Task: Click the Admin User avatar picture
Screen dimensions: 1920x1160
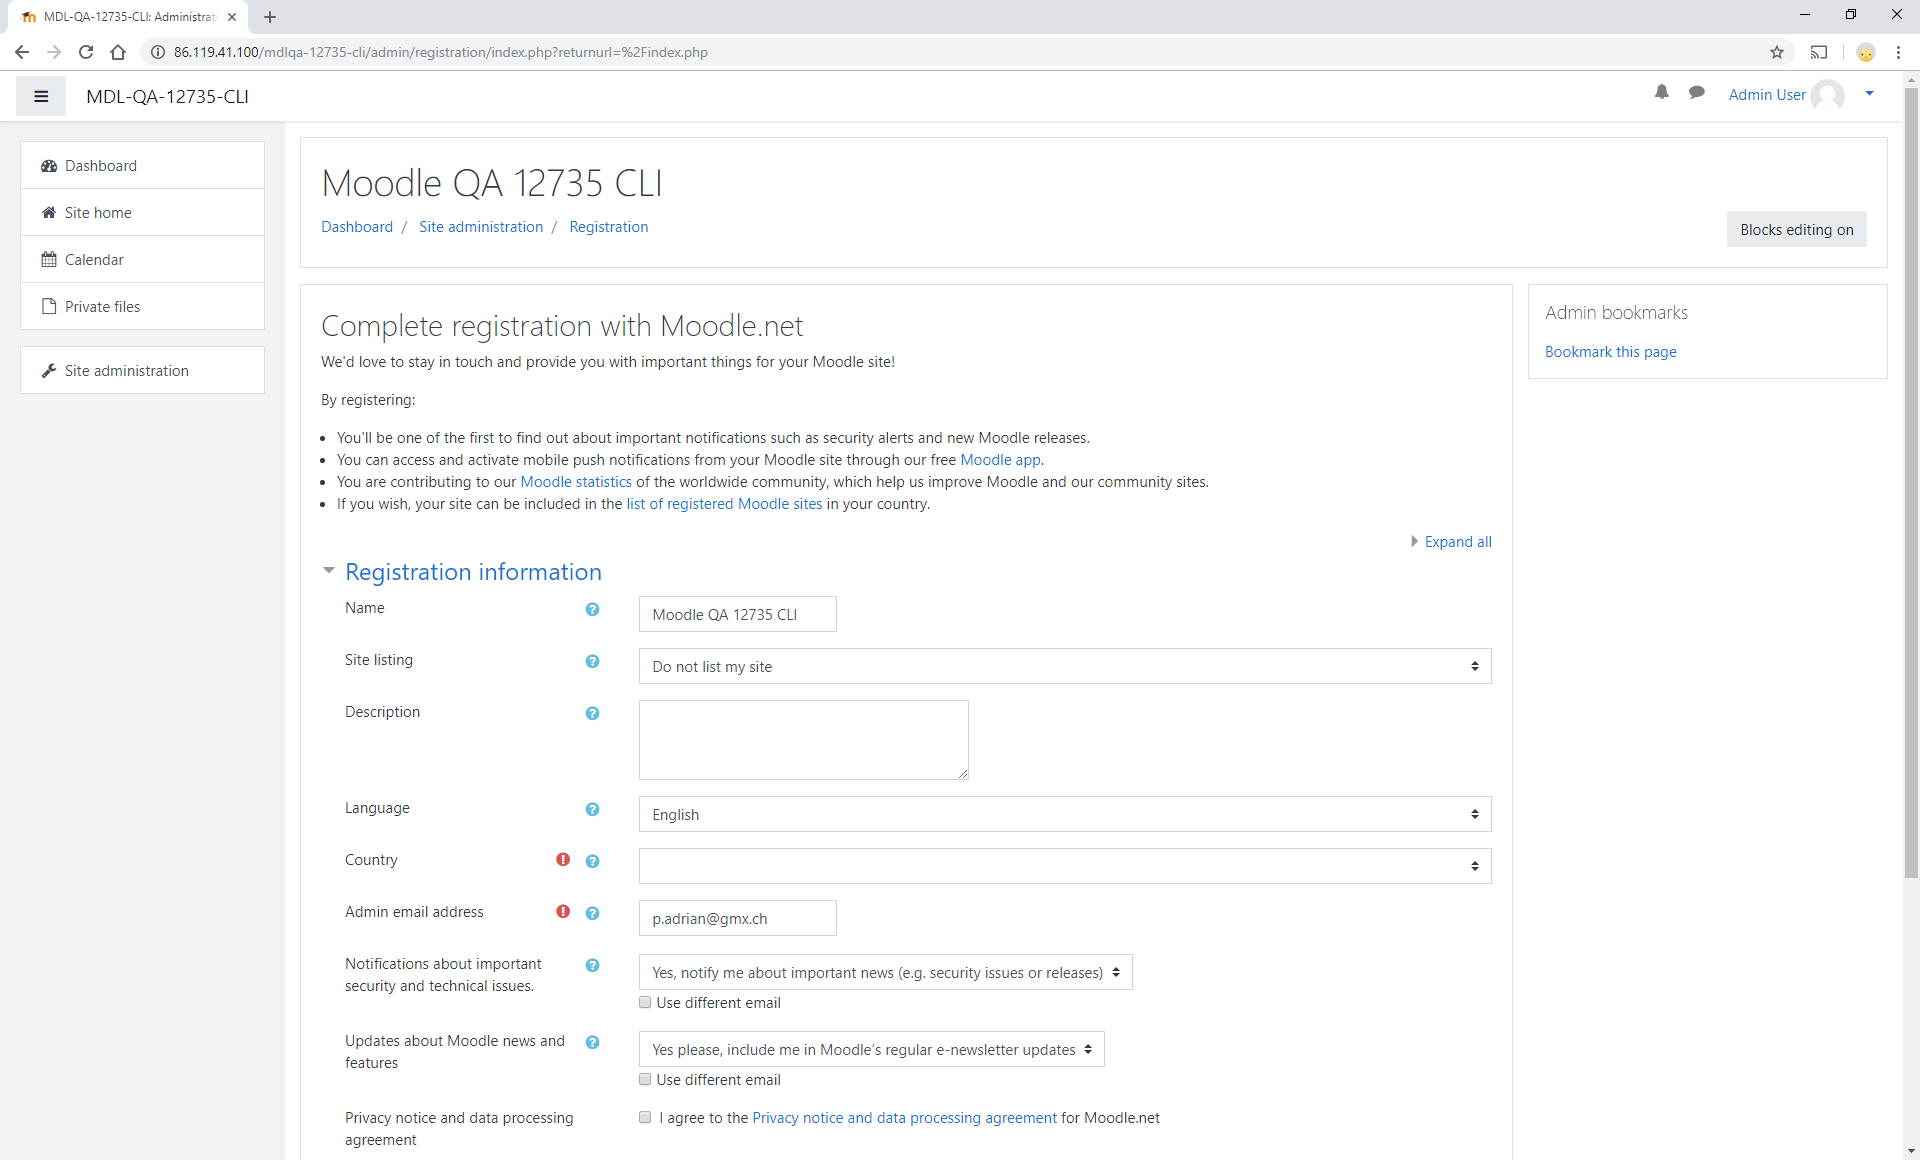Action: pyautogui.click(x=1828, y=95)
